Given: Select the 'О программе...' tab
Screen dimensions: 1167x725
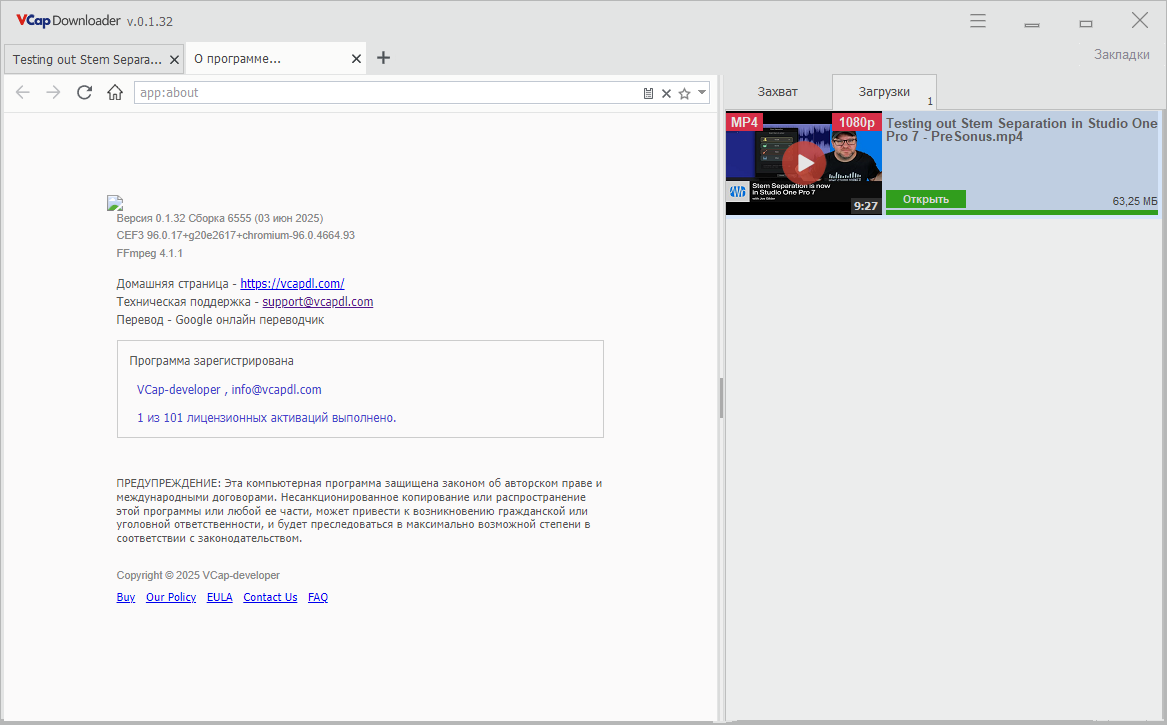Looking at the screenshot, I should click(275, 58).
